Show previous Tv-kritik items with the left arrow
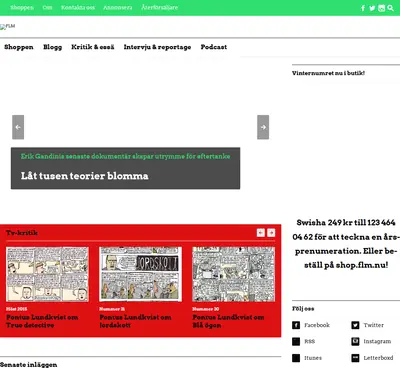400x368 pixels. point(261,233)
